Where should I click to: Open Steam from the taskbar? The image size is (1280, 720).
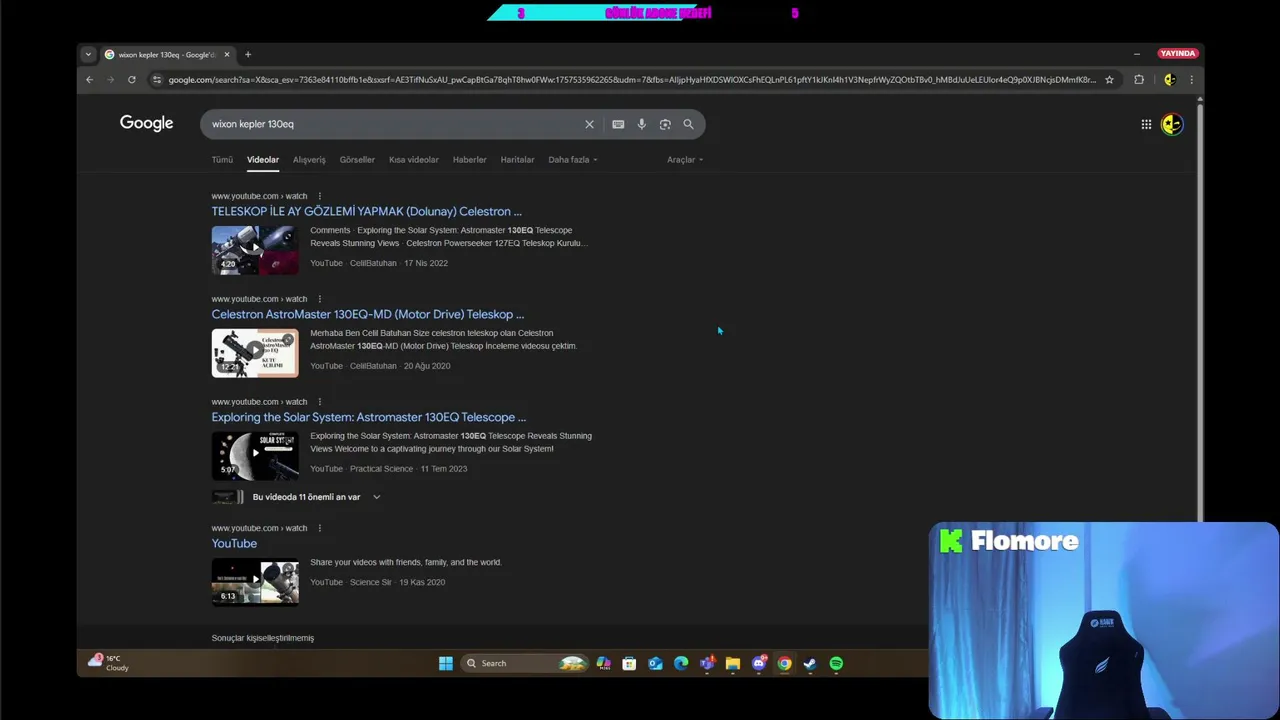810,663
